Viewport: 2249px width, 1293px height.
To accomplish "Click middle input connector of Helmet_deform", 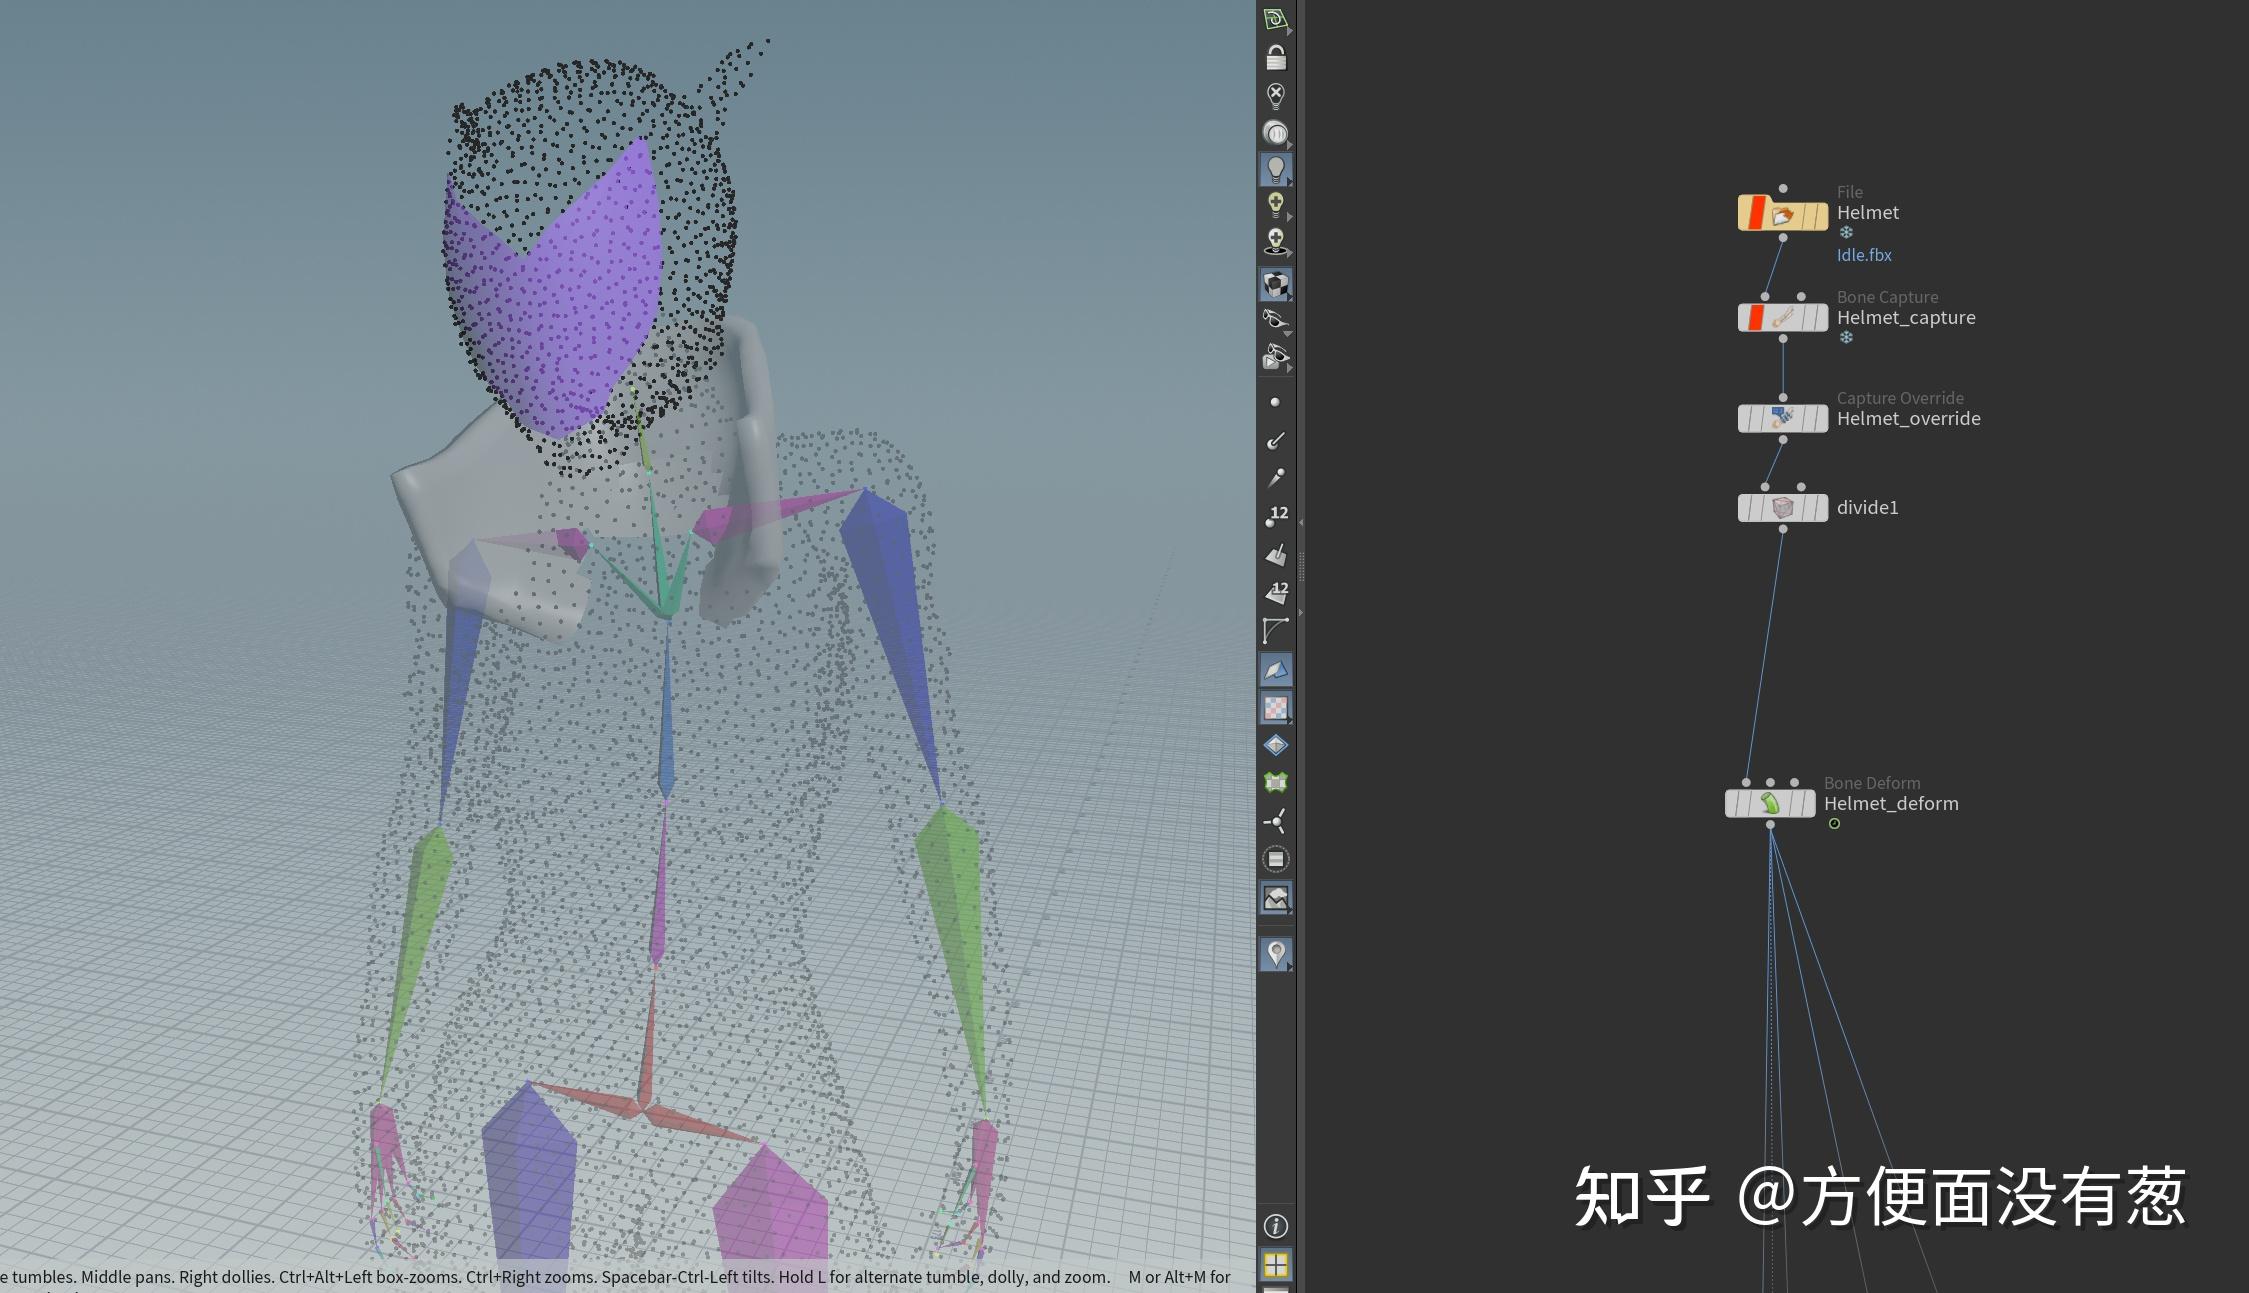I will tap(1770, 782).
